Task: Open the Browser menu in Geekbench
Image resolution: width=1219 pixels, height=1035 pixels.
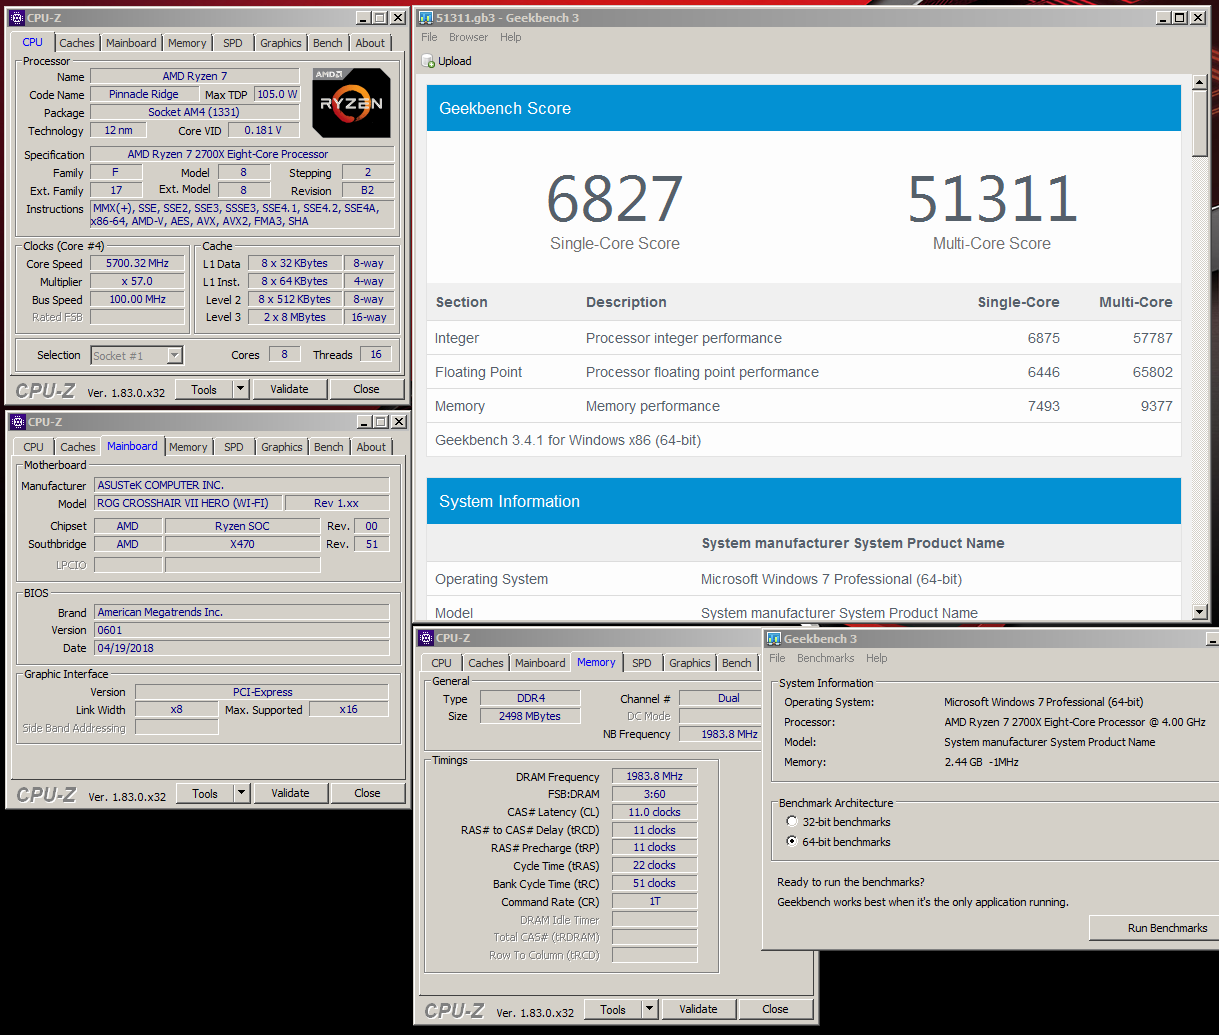Action: (x=468, y=37)
